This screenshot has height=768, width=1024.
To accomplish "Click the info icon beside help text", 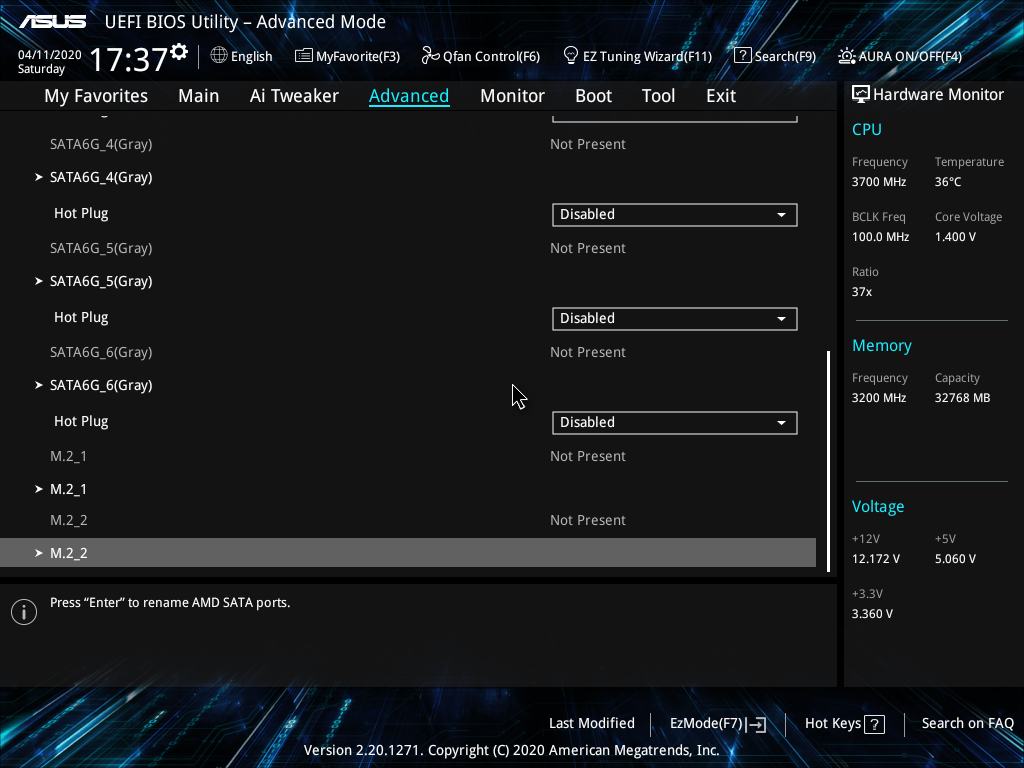I will pos(24,612).
